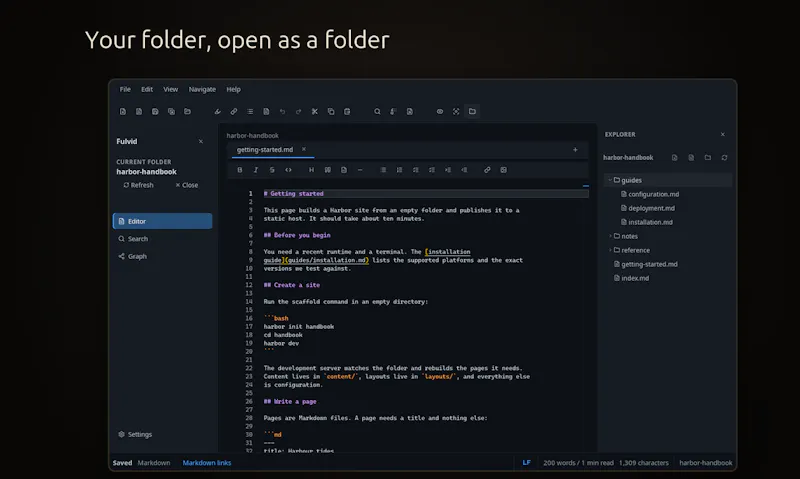Close the Fulvid sidebar panel
The width and height of the screenshot is (800, 479).
click(201, 141)
